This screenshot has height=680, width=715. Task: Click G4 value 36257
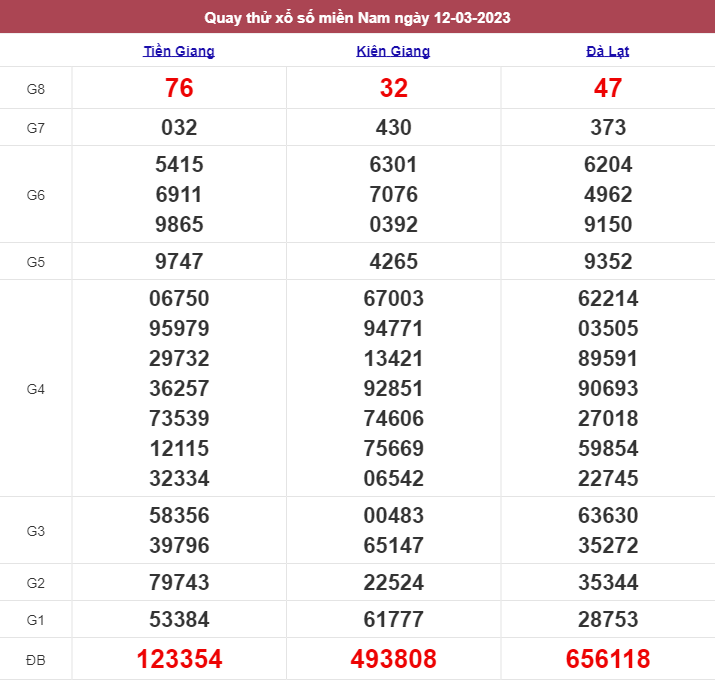tap(179, 389)
